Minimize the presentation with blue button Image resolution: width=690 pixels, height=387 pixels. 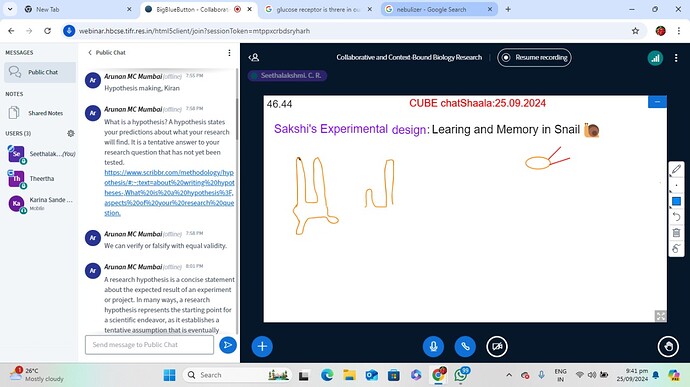click(x=657, y=102)
